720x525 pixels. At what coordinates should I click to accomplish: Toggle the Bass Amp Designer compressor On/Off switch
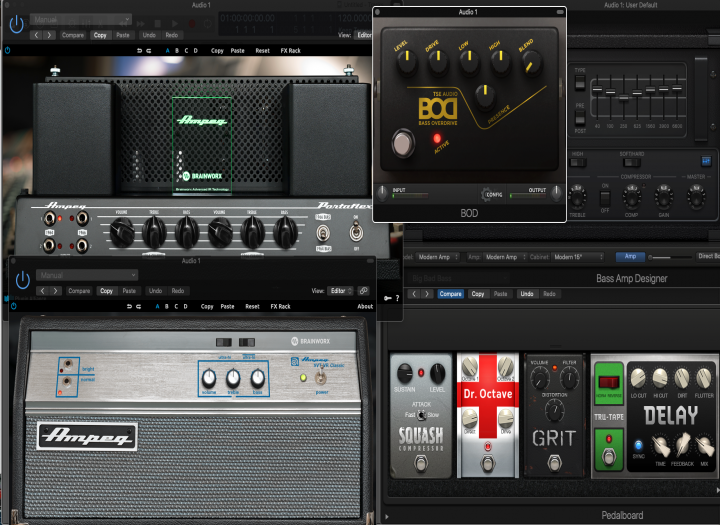point(605,198)
